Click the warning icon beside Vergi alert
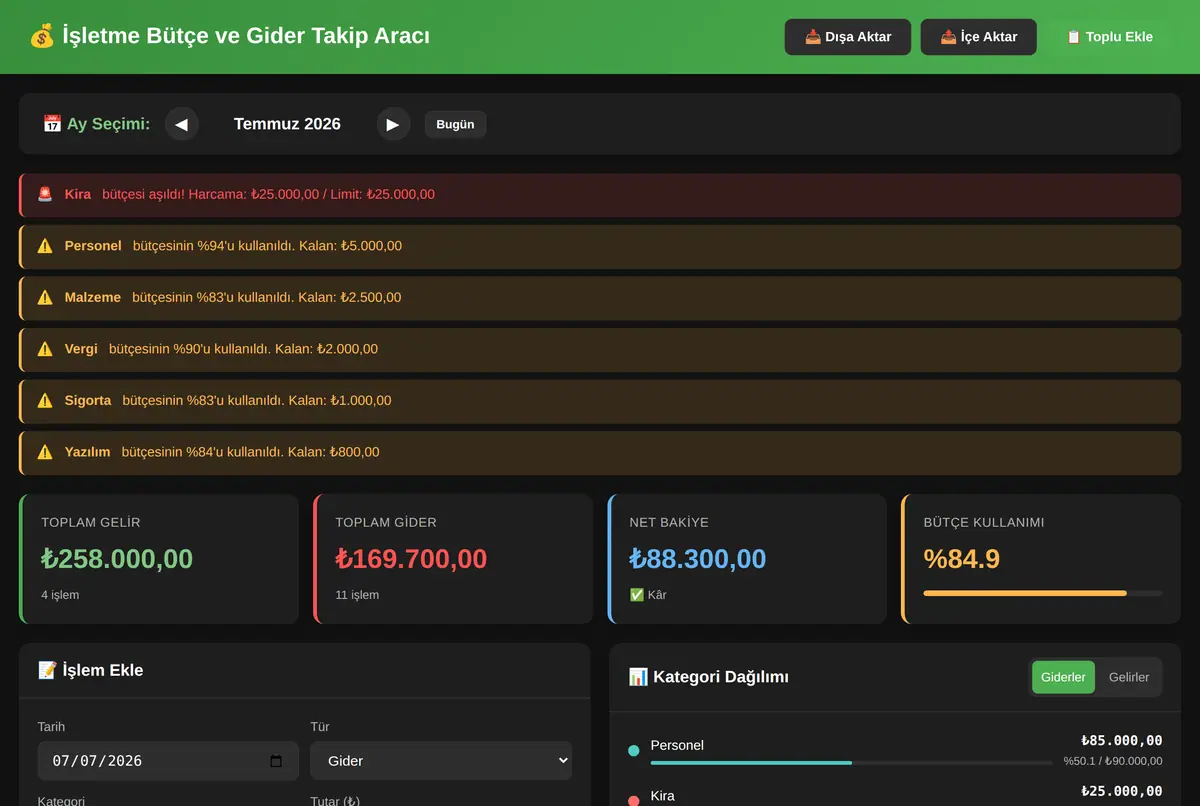 tap(45, 349)
